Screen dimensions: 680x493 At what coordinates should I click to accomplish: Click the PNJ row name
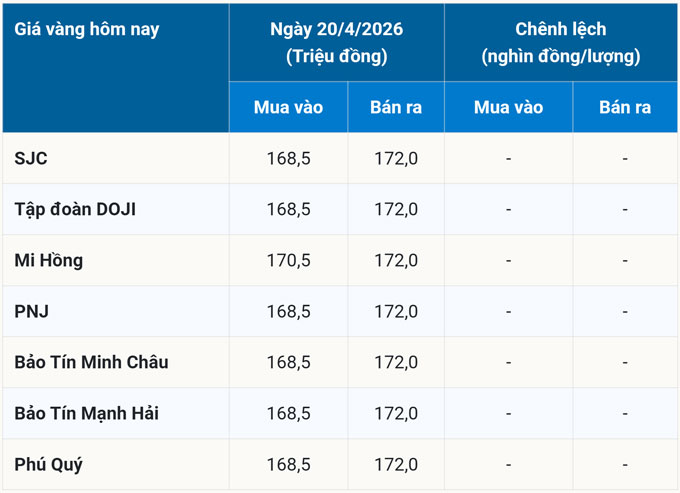coord(32,311)
